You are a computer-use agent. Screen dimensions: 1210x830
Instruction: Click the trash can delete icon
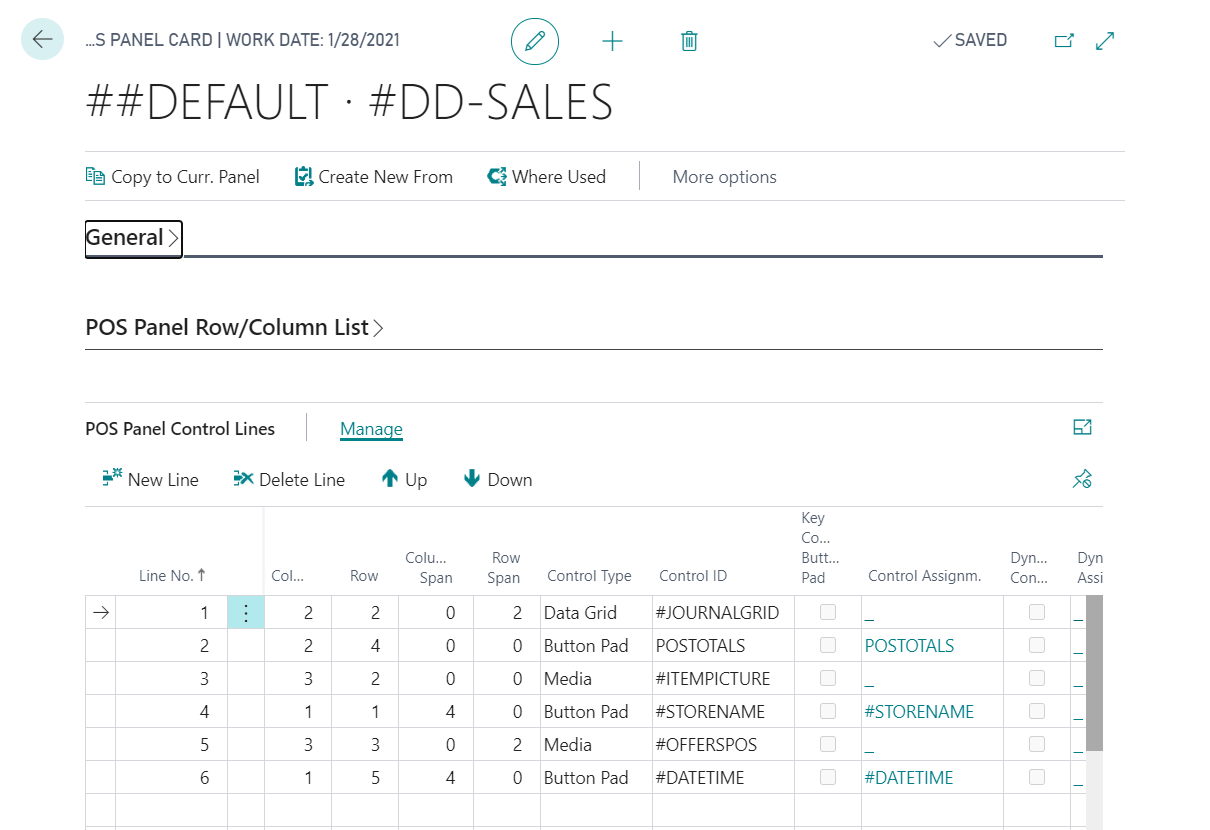pos(689,41)
